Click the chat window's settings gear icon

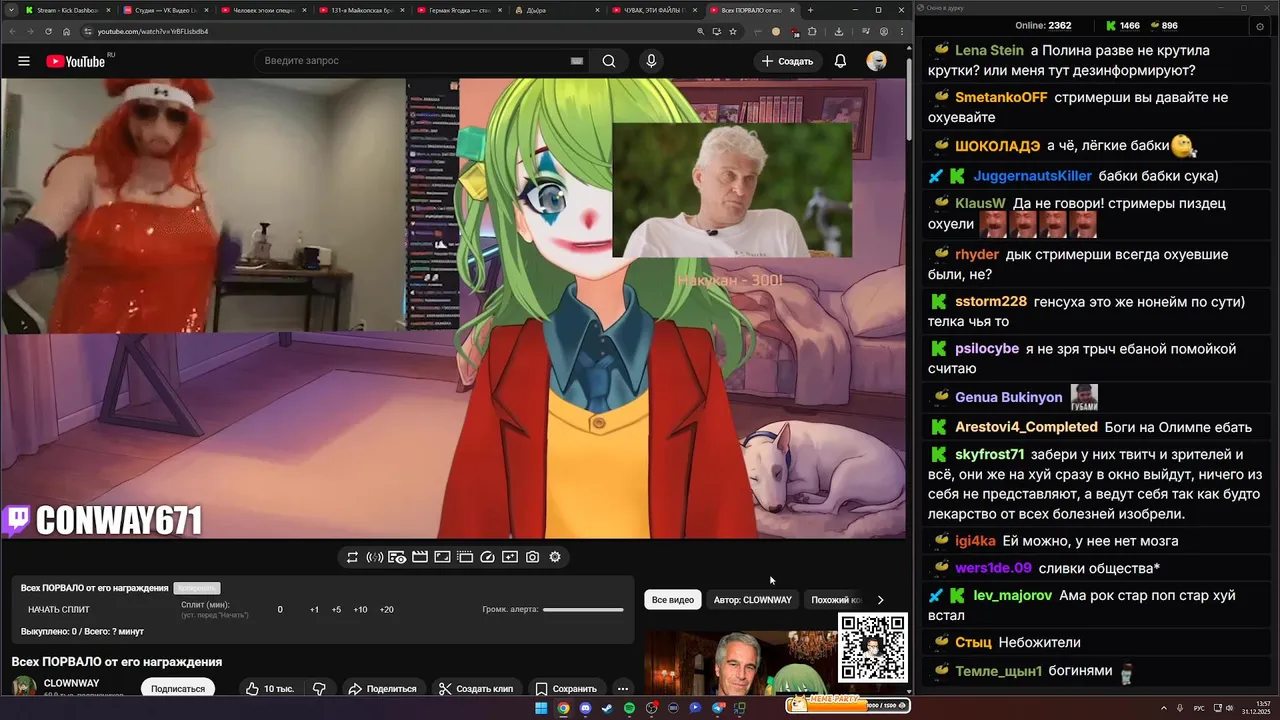click(1259, 26)
